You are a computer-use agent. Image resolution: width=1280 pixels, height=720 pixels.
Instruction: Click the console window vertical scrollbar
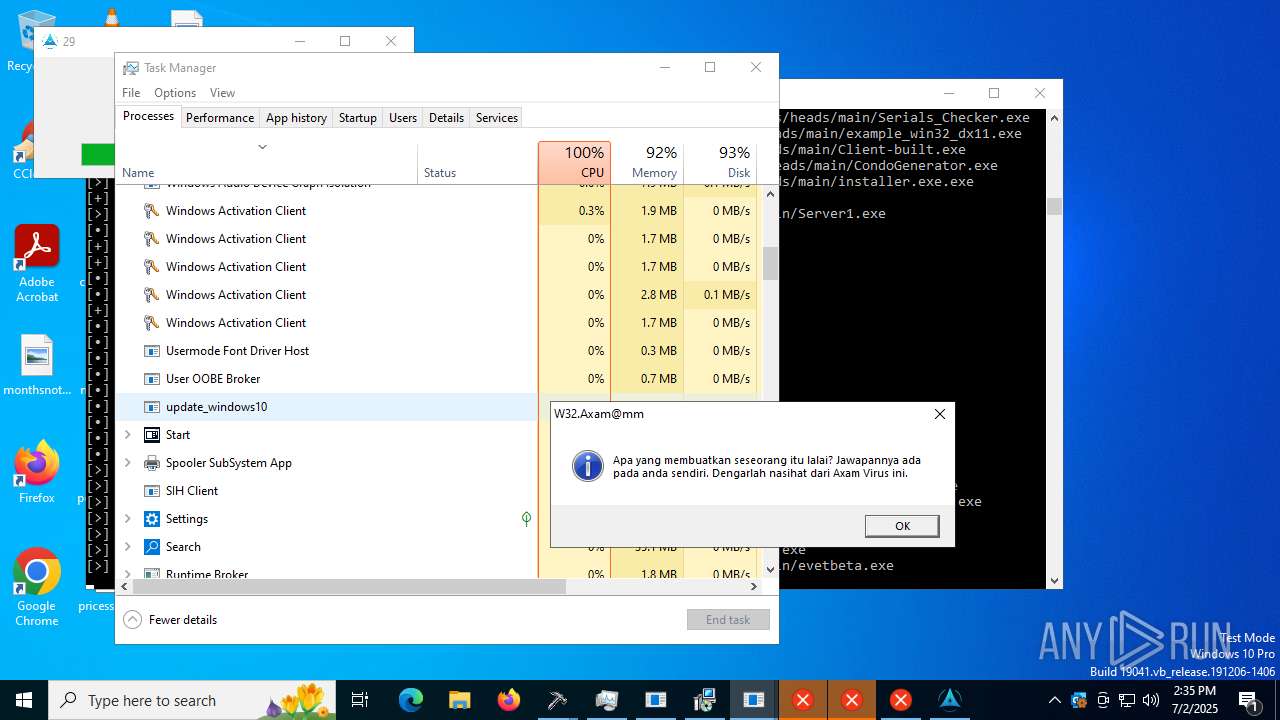1054,206
